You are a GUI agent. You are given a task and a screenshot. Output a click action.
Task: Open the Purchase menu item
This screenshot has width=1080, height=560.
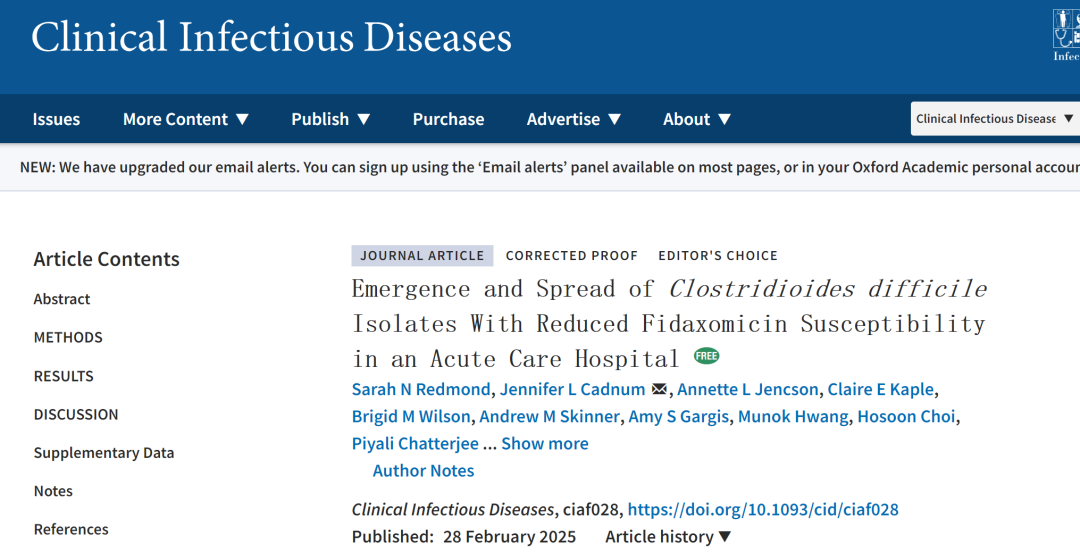pyautogui.click(x=448, y=119)
